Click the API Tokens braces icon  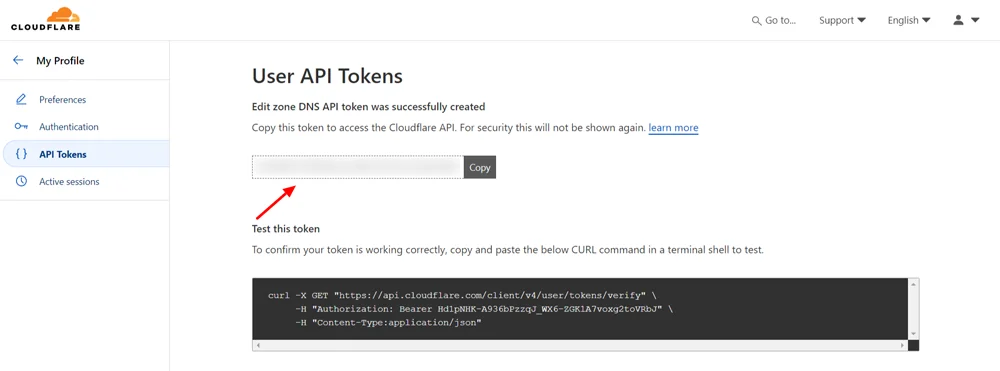(x=21, y=154)
